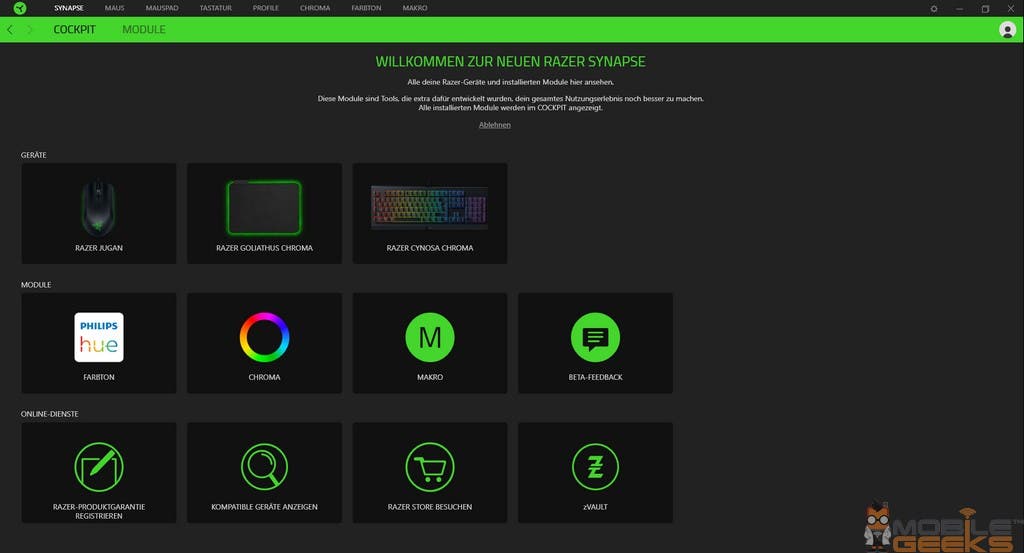Open the Razer Cynosa Chroma keyboard tile
Image resolution: width=1024 pixels, height=553 pixels.
pyautogui.click(x=430, y=213)
